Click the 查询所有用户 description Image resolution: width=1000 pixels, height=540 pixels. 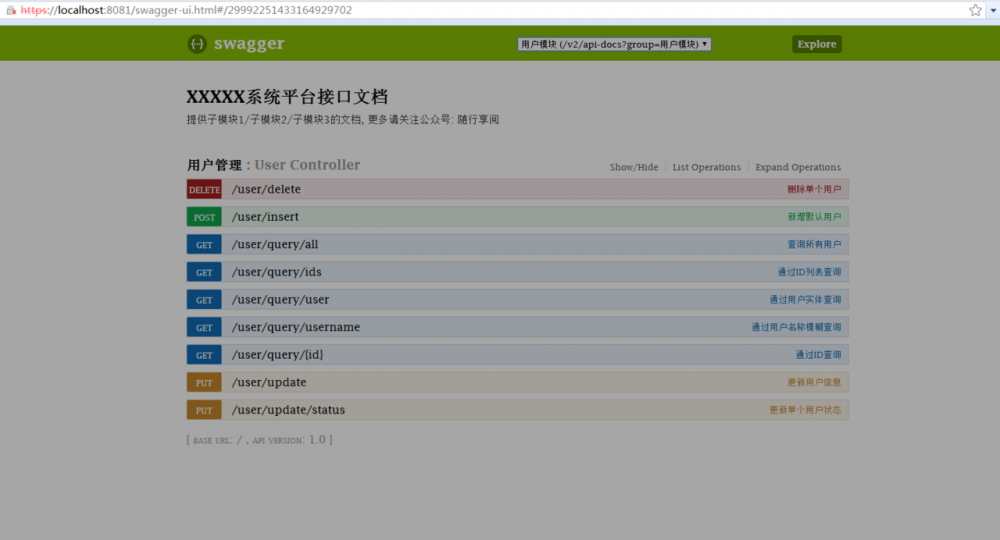[x=814, y=244]
